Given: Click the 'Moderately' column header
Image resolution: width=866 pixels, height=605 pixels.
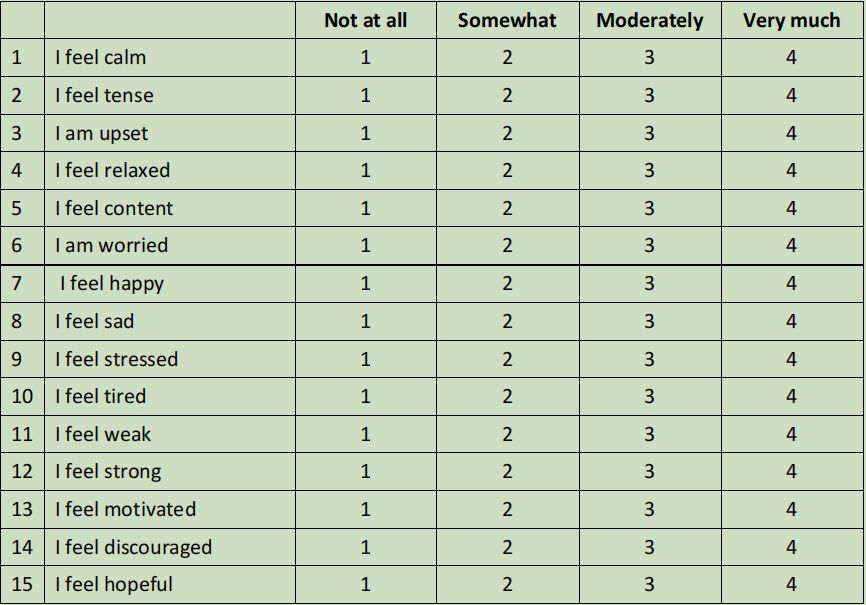Looking at the screenshot, I should [649, 20].
